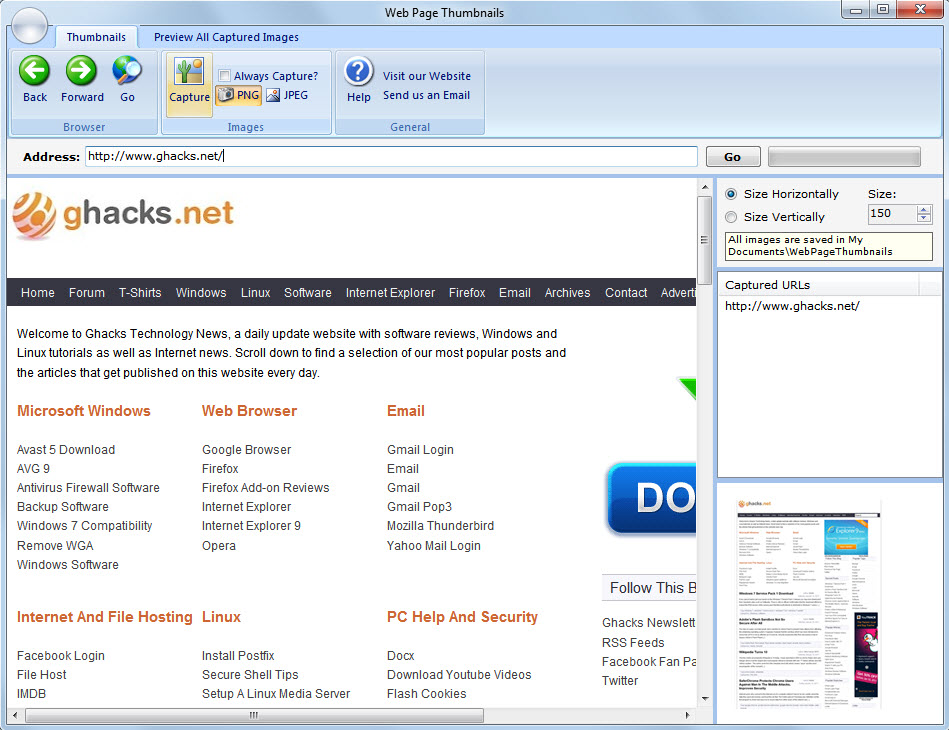Click the horizontal scrollbar thumb
949x730 pixels.
(254, 715)
